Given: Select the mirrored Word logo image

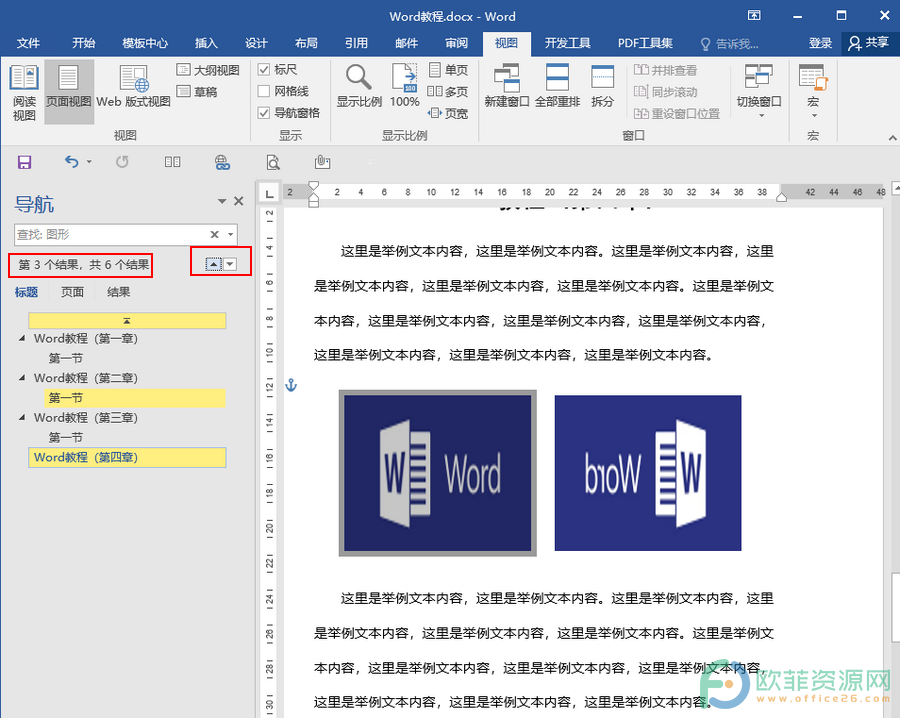Looking at the screenshot, I should tap(648, 473).
